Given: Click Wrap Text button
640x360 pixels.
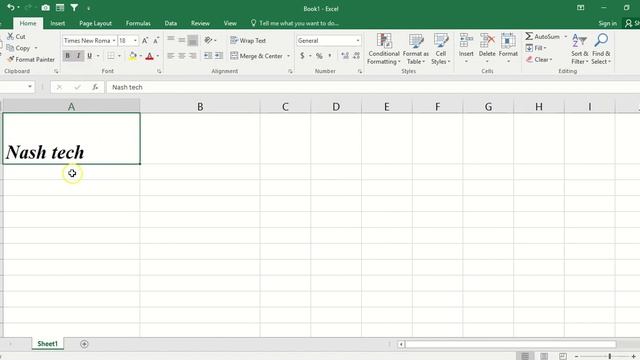Looking at the screenshot, I should click(x=248, y=40).
